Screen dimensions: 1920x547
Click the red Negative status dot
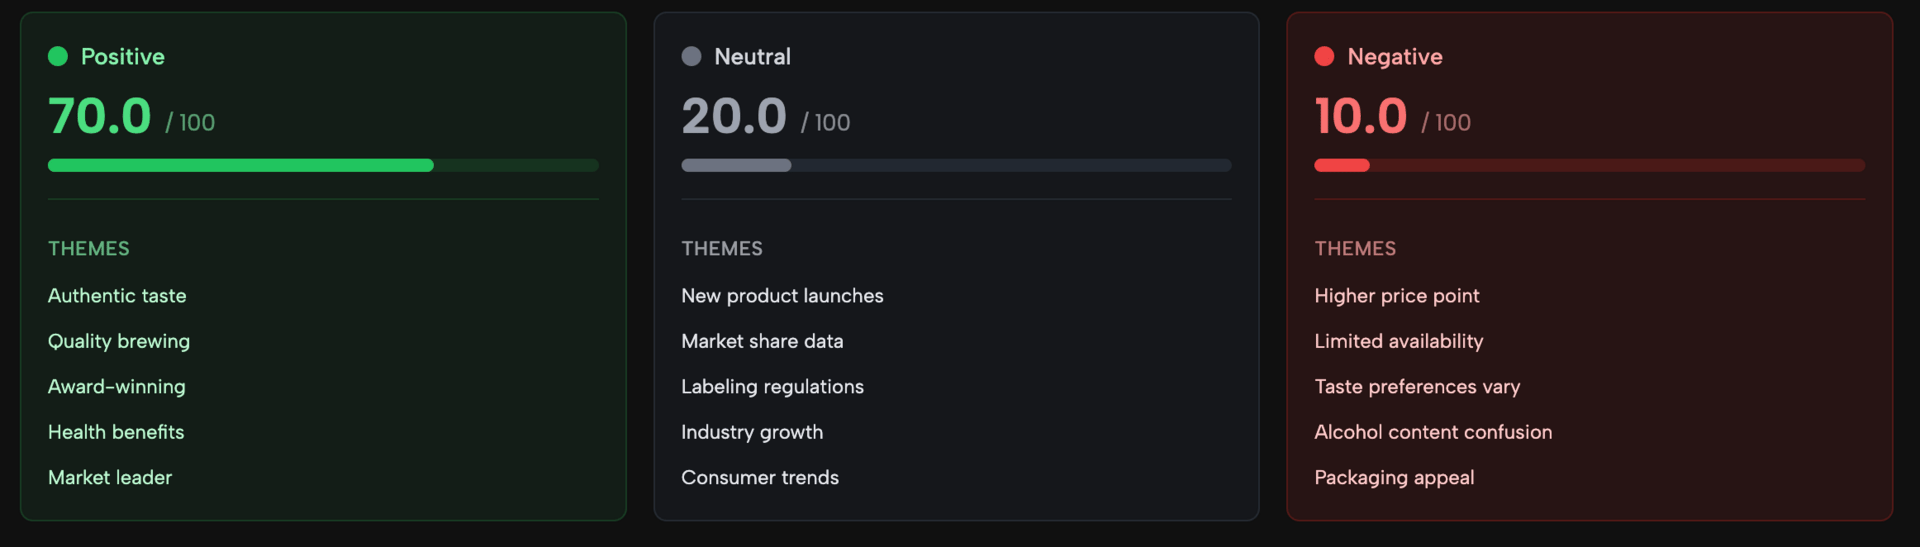pos(1324,57)
